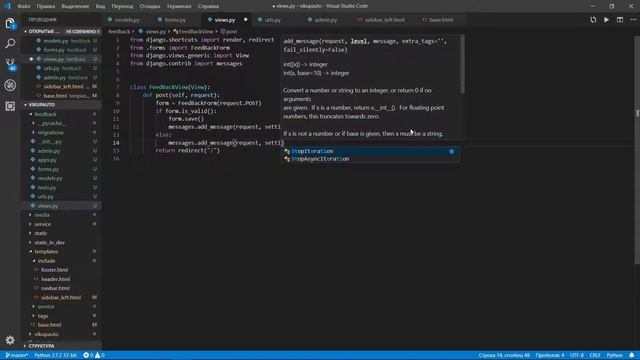Switch to the base.html editor tab
The height and width of the screenshot is (360, 640).
441,20
